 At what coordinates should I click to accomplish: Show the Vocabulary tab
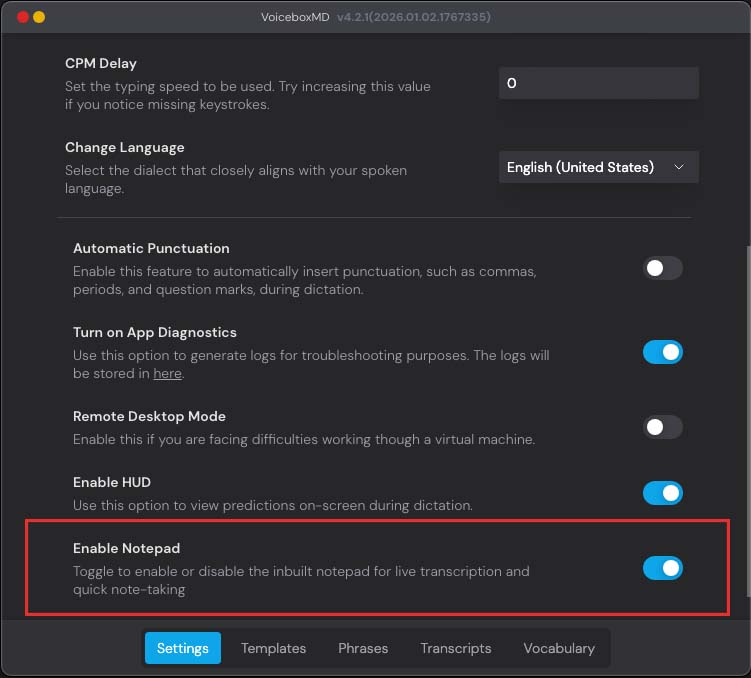[x=559, y=648]
